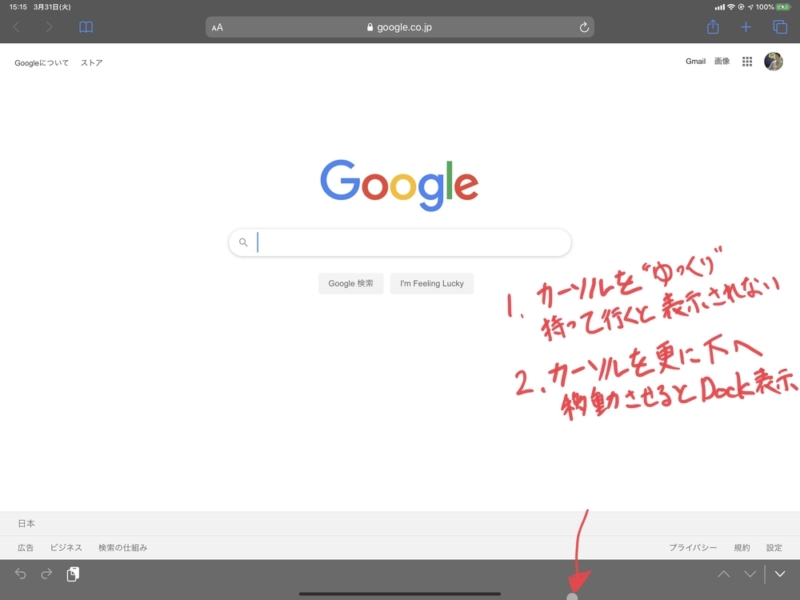Open the 規約 footer link
The image size is (800, 600).
pos(742,547)
